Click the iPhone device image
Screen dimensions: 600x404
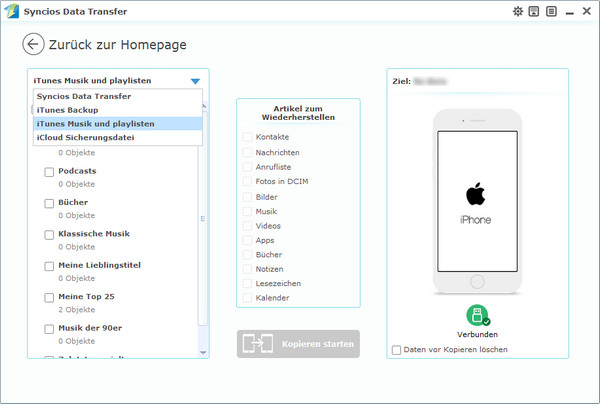[x=477, y=202]
